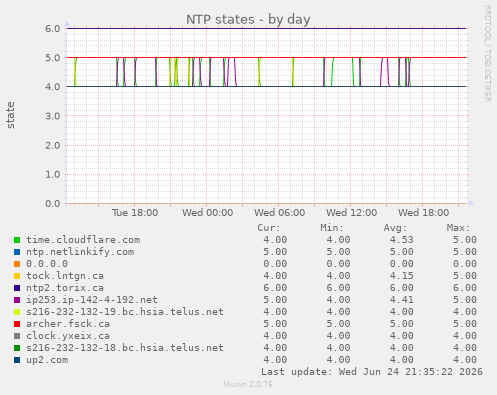Screen dimensions: 497x395
Task: Click the 1.0 y-axis tick label
Action: coord(53,174)
